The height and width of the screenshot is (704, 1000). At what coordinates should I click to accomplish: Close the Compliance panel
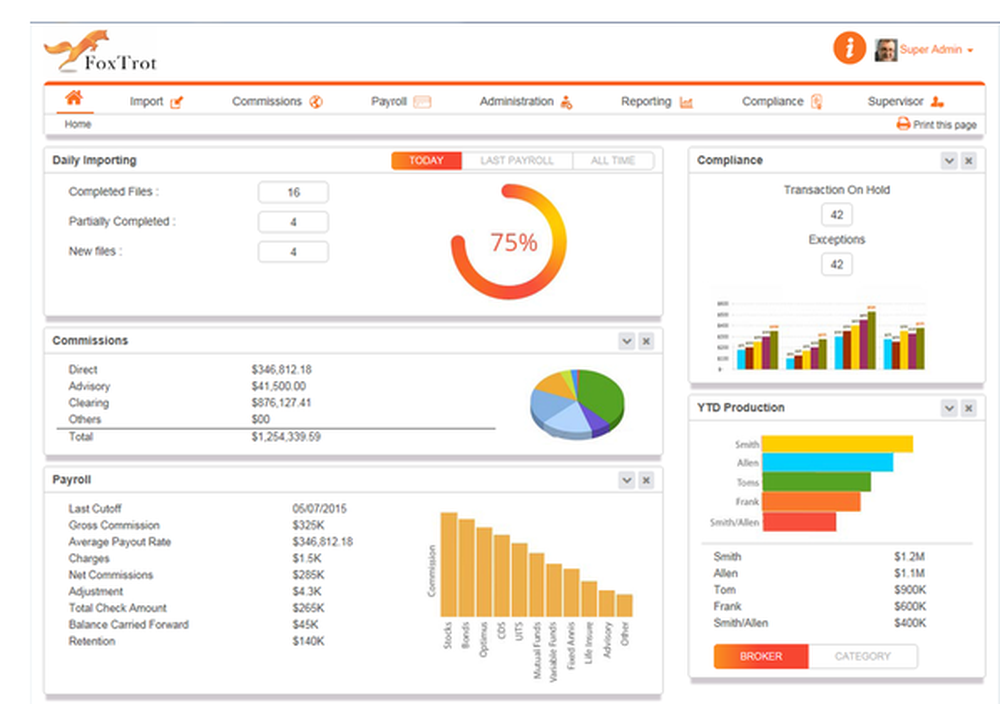[968, 161]
